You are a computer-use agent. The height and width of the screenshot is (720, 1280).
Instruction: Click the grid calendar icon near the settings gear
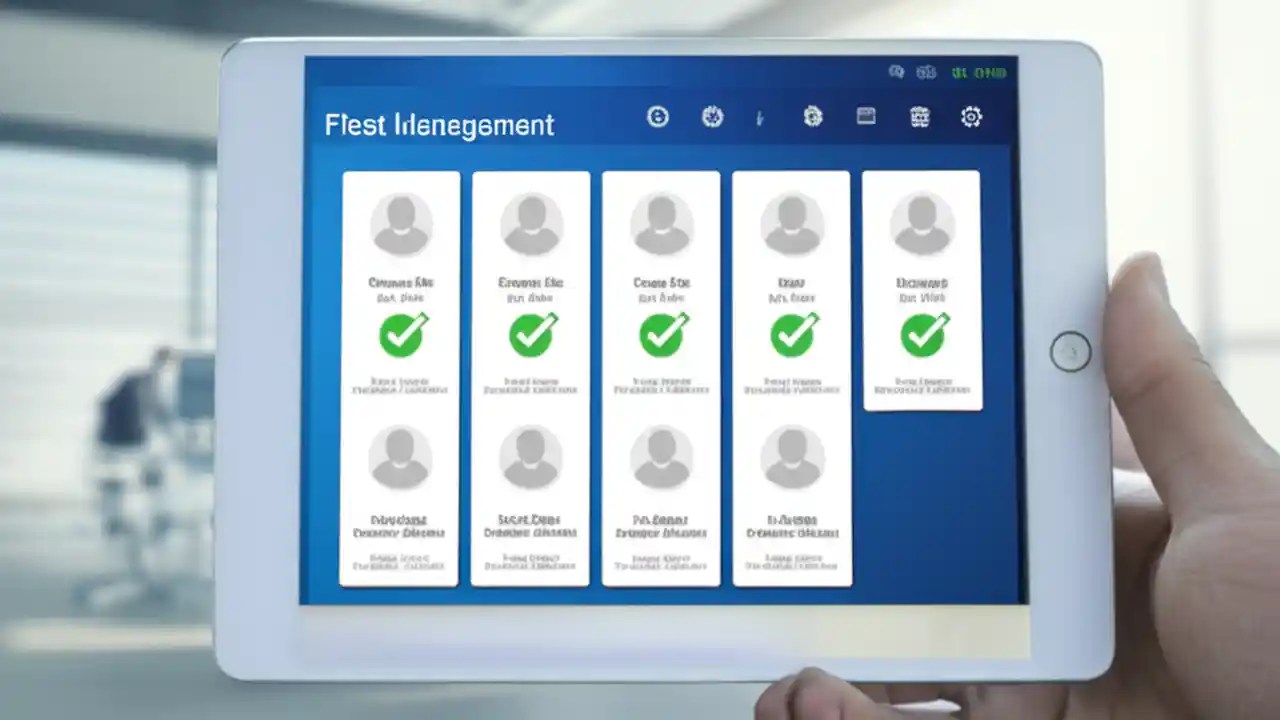pyautogui.click(x=919, y=117)
